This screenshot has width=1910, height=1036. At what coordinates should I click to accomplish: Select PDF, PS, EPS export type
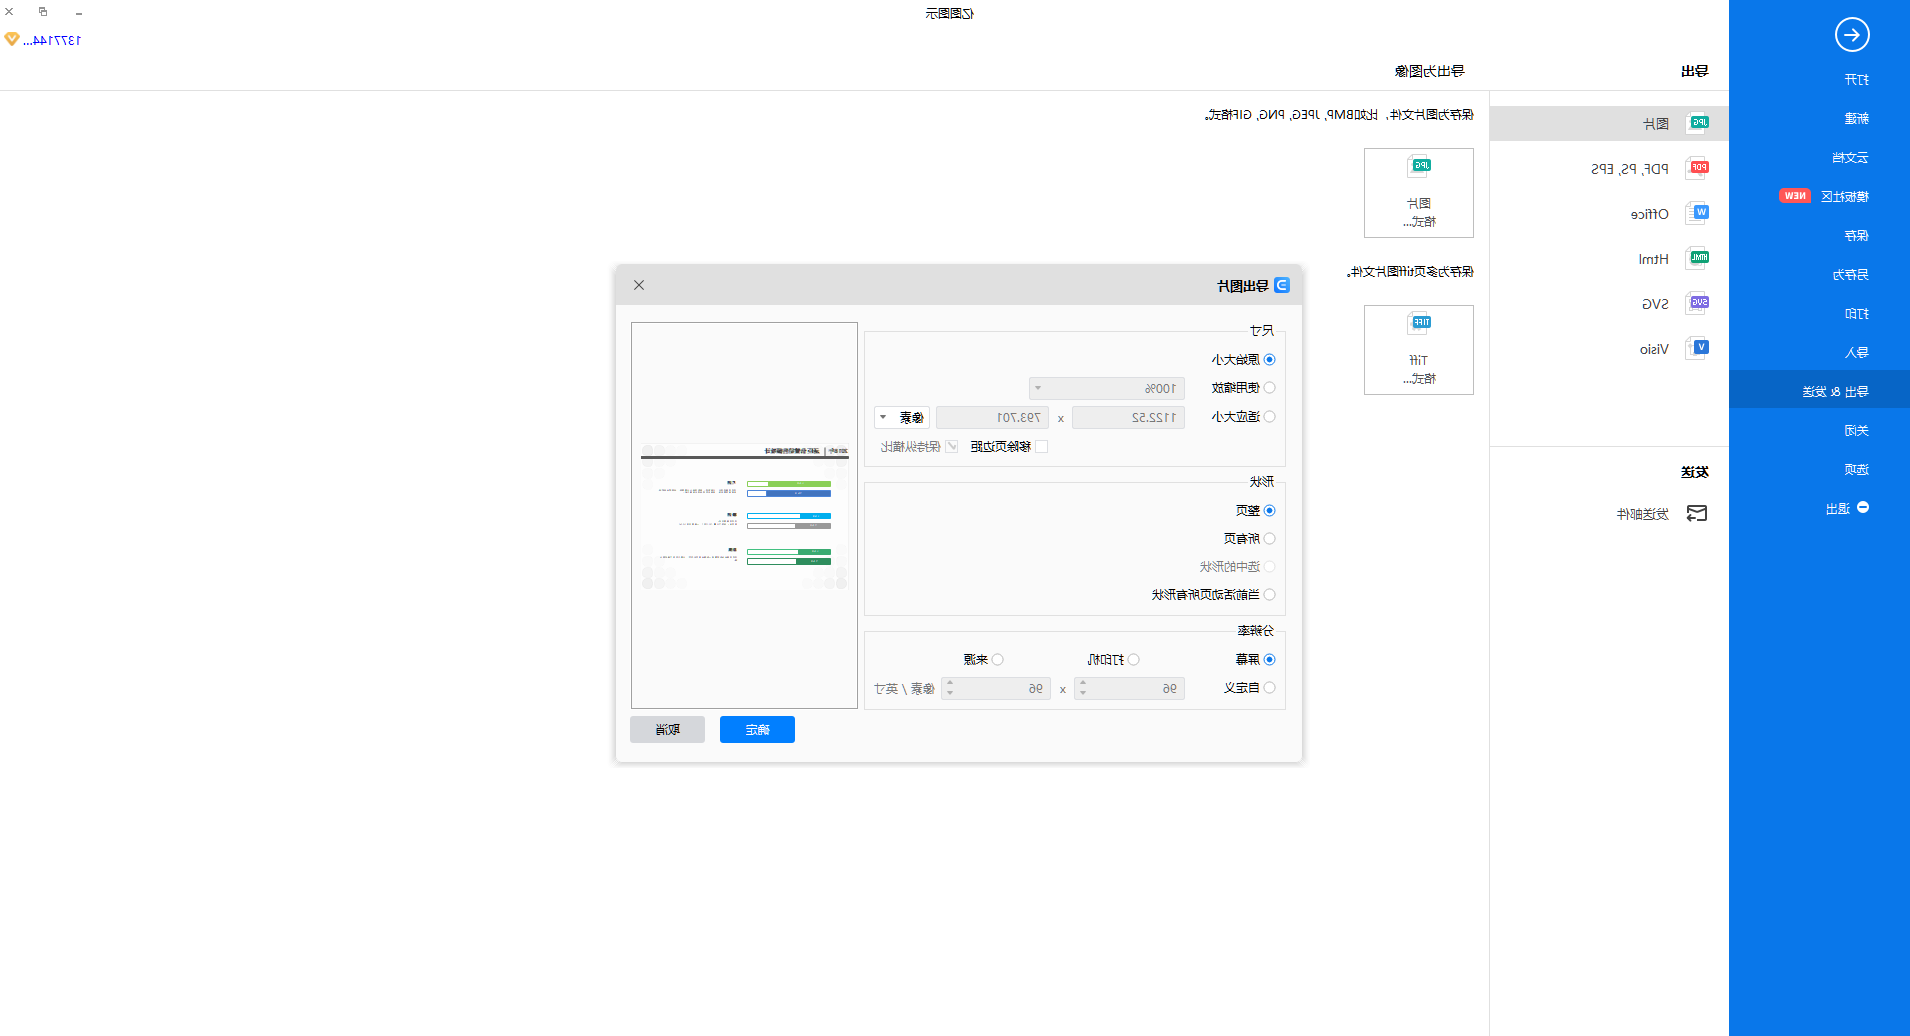(x=1630, y=169)
